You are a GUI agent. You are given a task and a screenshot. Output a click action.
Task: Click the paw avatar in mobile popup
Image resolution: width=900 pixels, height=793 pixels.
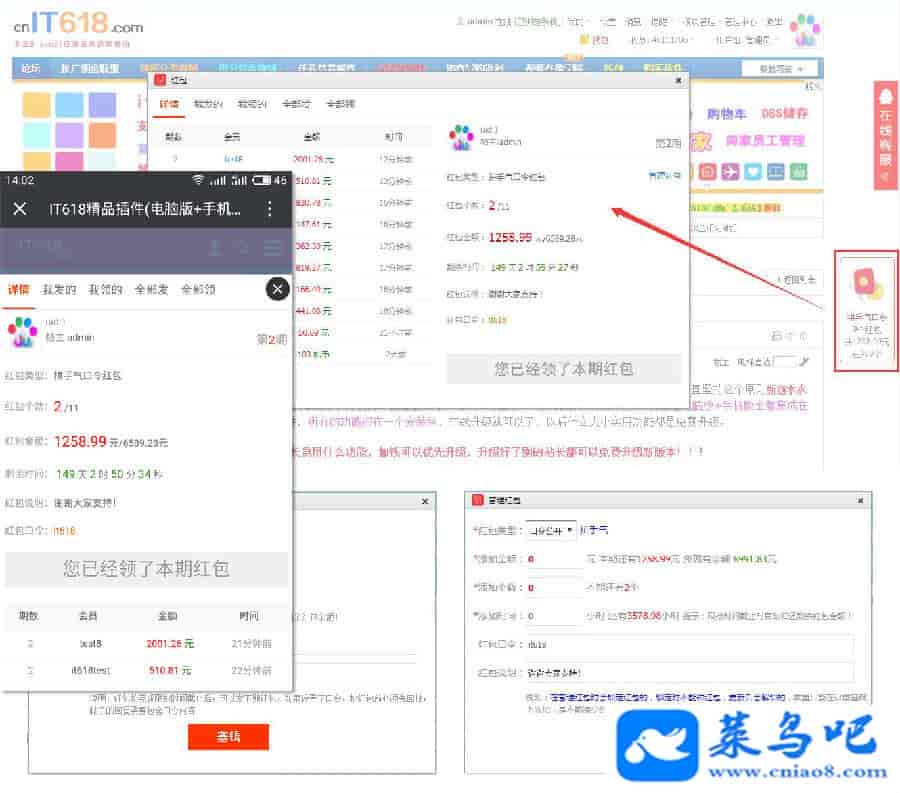22,332
